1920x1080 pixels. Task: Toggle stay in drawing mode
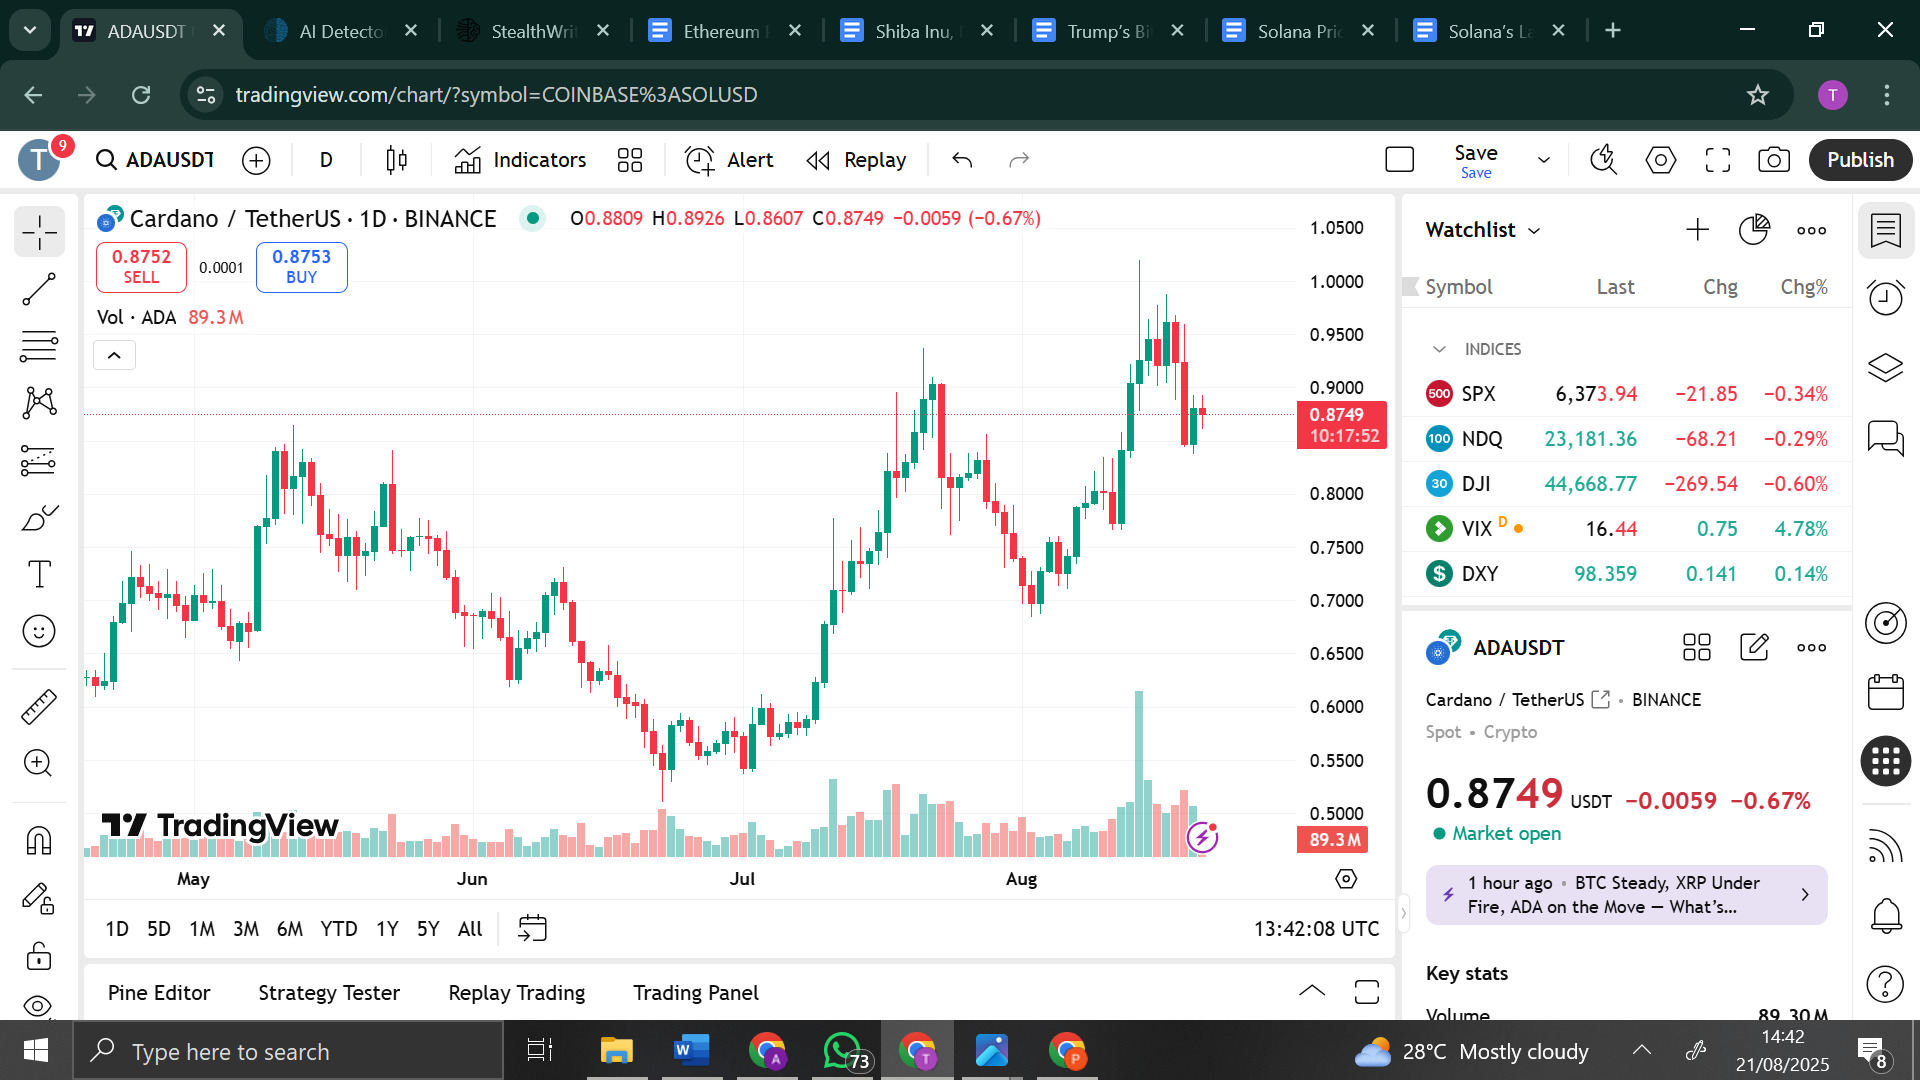39,898
